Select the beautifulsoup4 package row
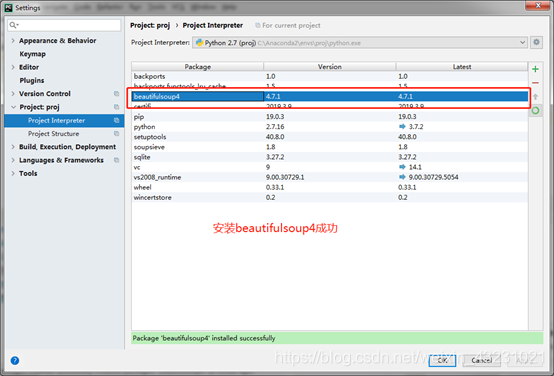 tap(330, 96)
